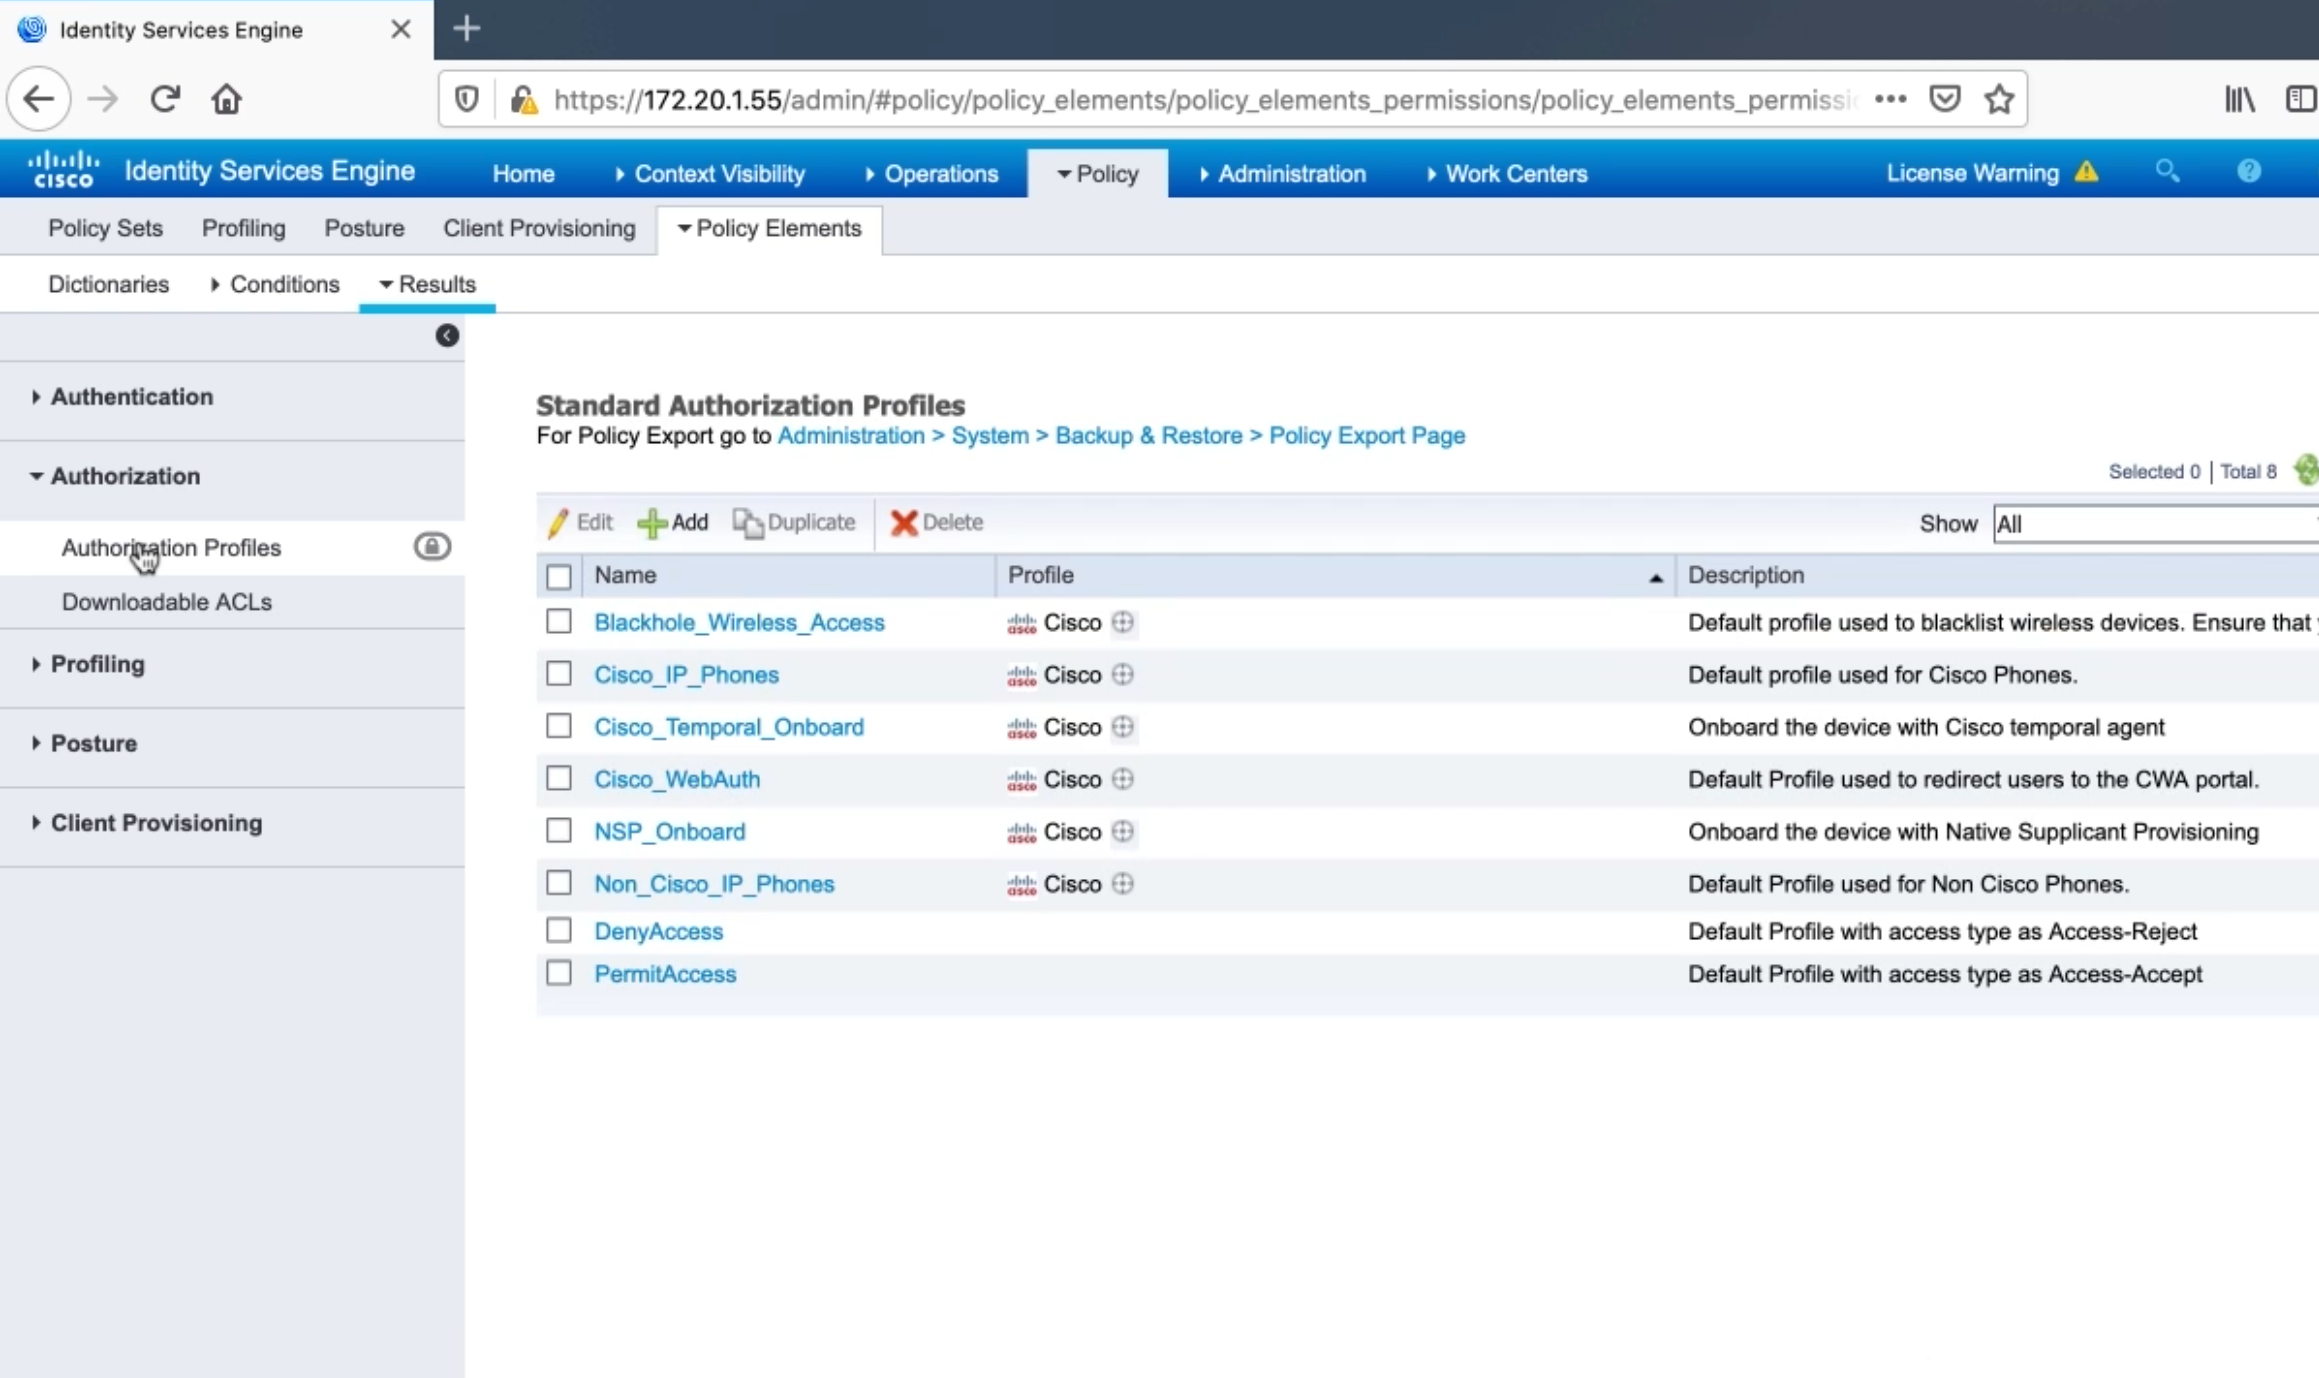The image size is (2319, 1378).
Task: Expand the Client Provisioning sidebar section
Action: (x=147, y=823)
